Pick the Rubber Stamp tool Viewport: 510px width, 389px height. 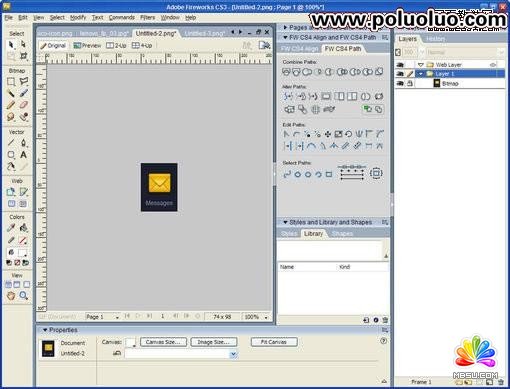tap(23, 117)
